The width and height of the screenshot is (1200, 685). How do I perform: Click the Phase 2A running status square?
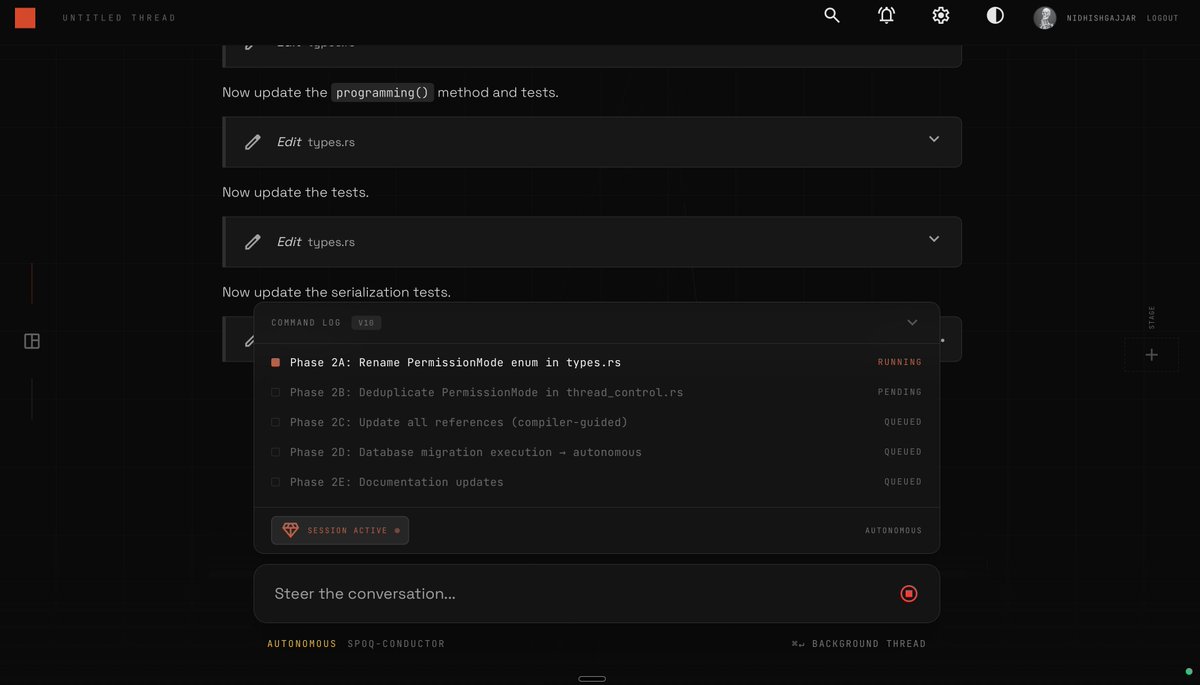tap(275, 362)
